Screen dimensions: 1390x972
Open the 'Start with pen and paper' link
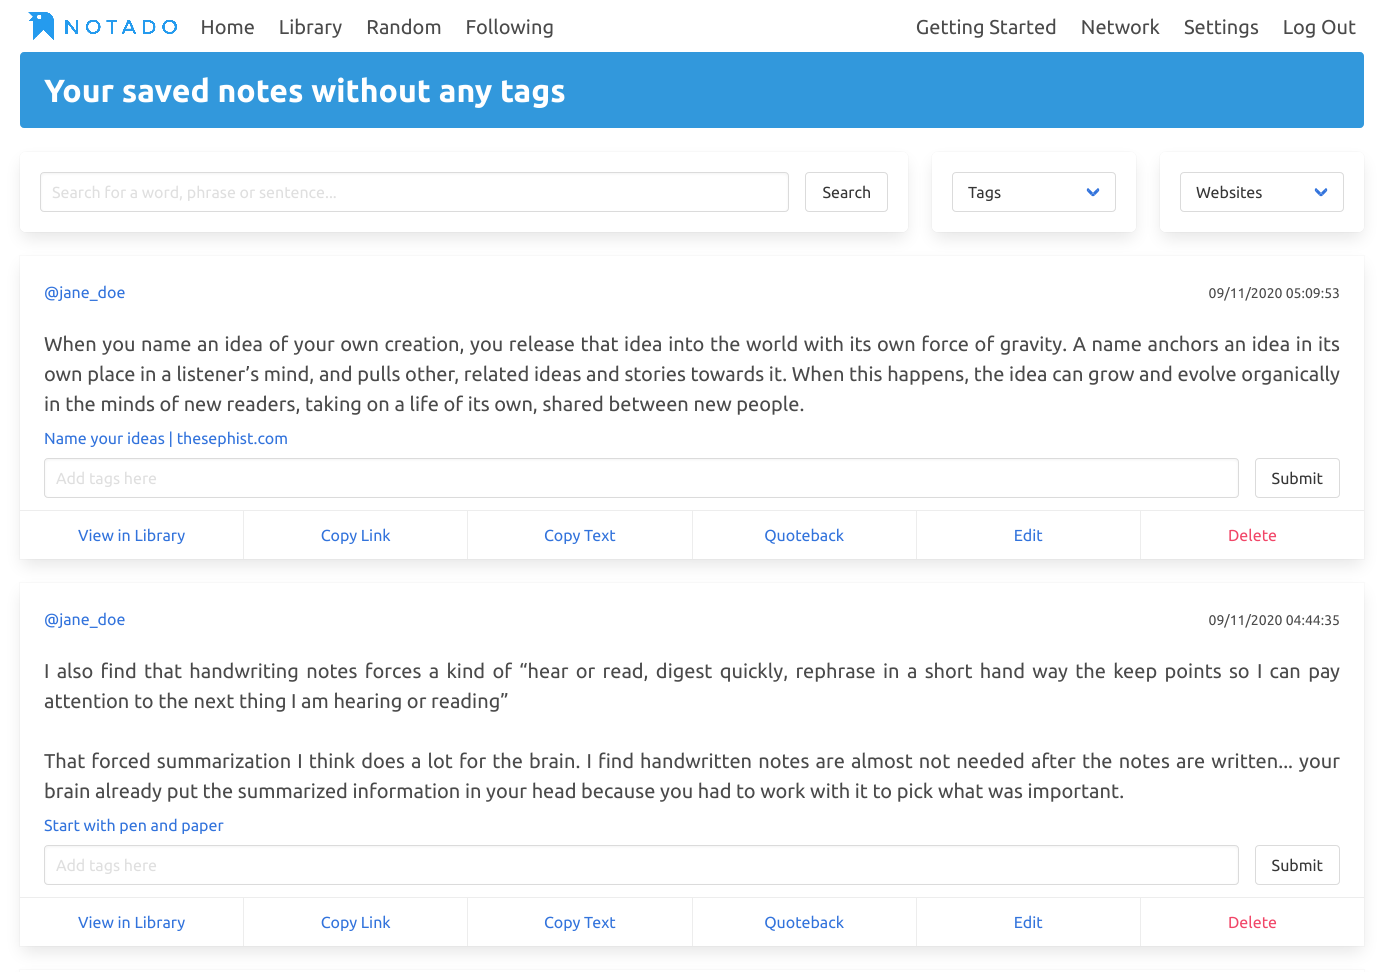pos(134,825)
